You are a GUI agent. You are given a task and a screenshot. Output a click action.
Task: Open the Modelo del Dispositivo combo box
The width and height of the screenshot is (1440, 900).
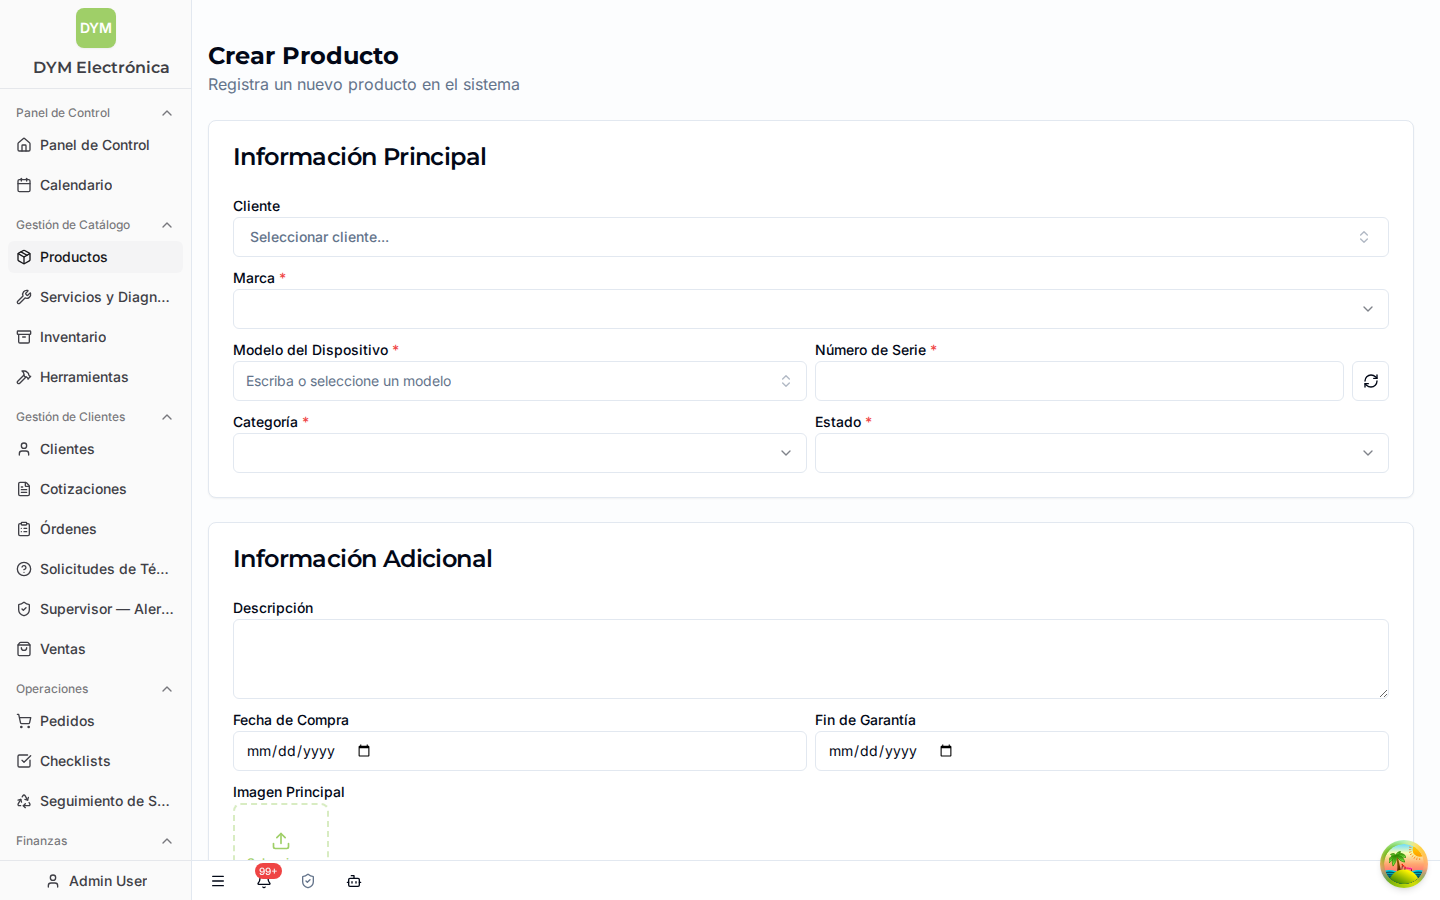coord(520,381)
